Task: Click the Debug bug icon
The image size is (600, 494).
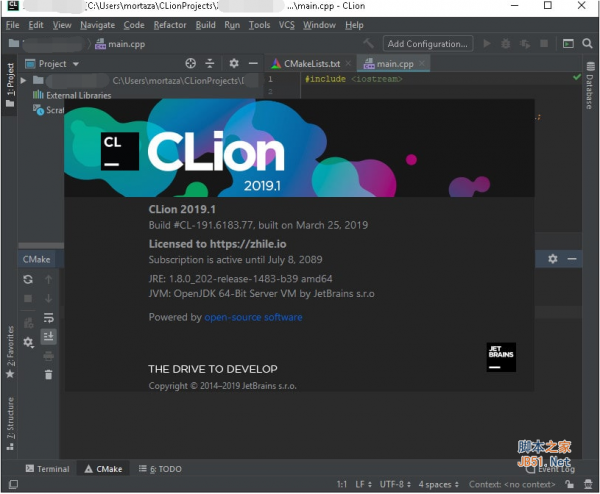Action: (505, 44)
